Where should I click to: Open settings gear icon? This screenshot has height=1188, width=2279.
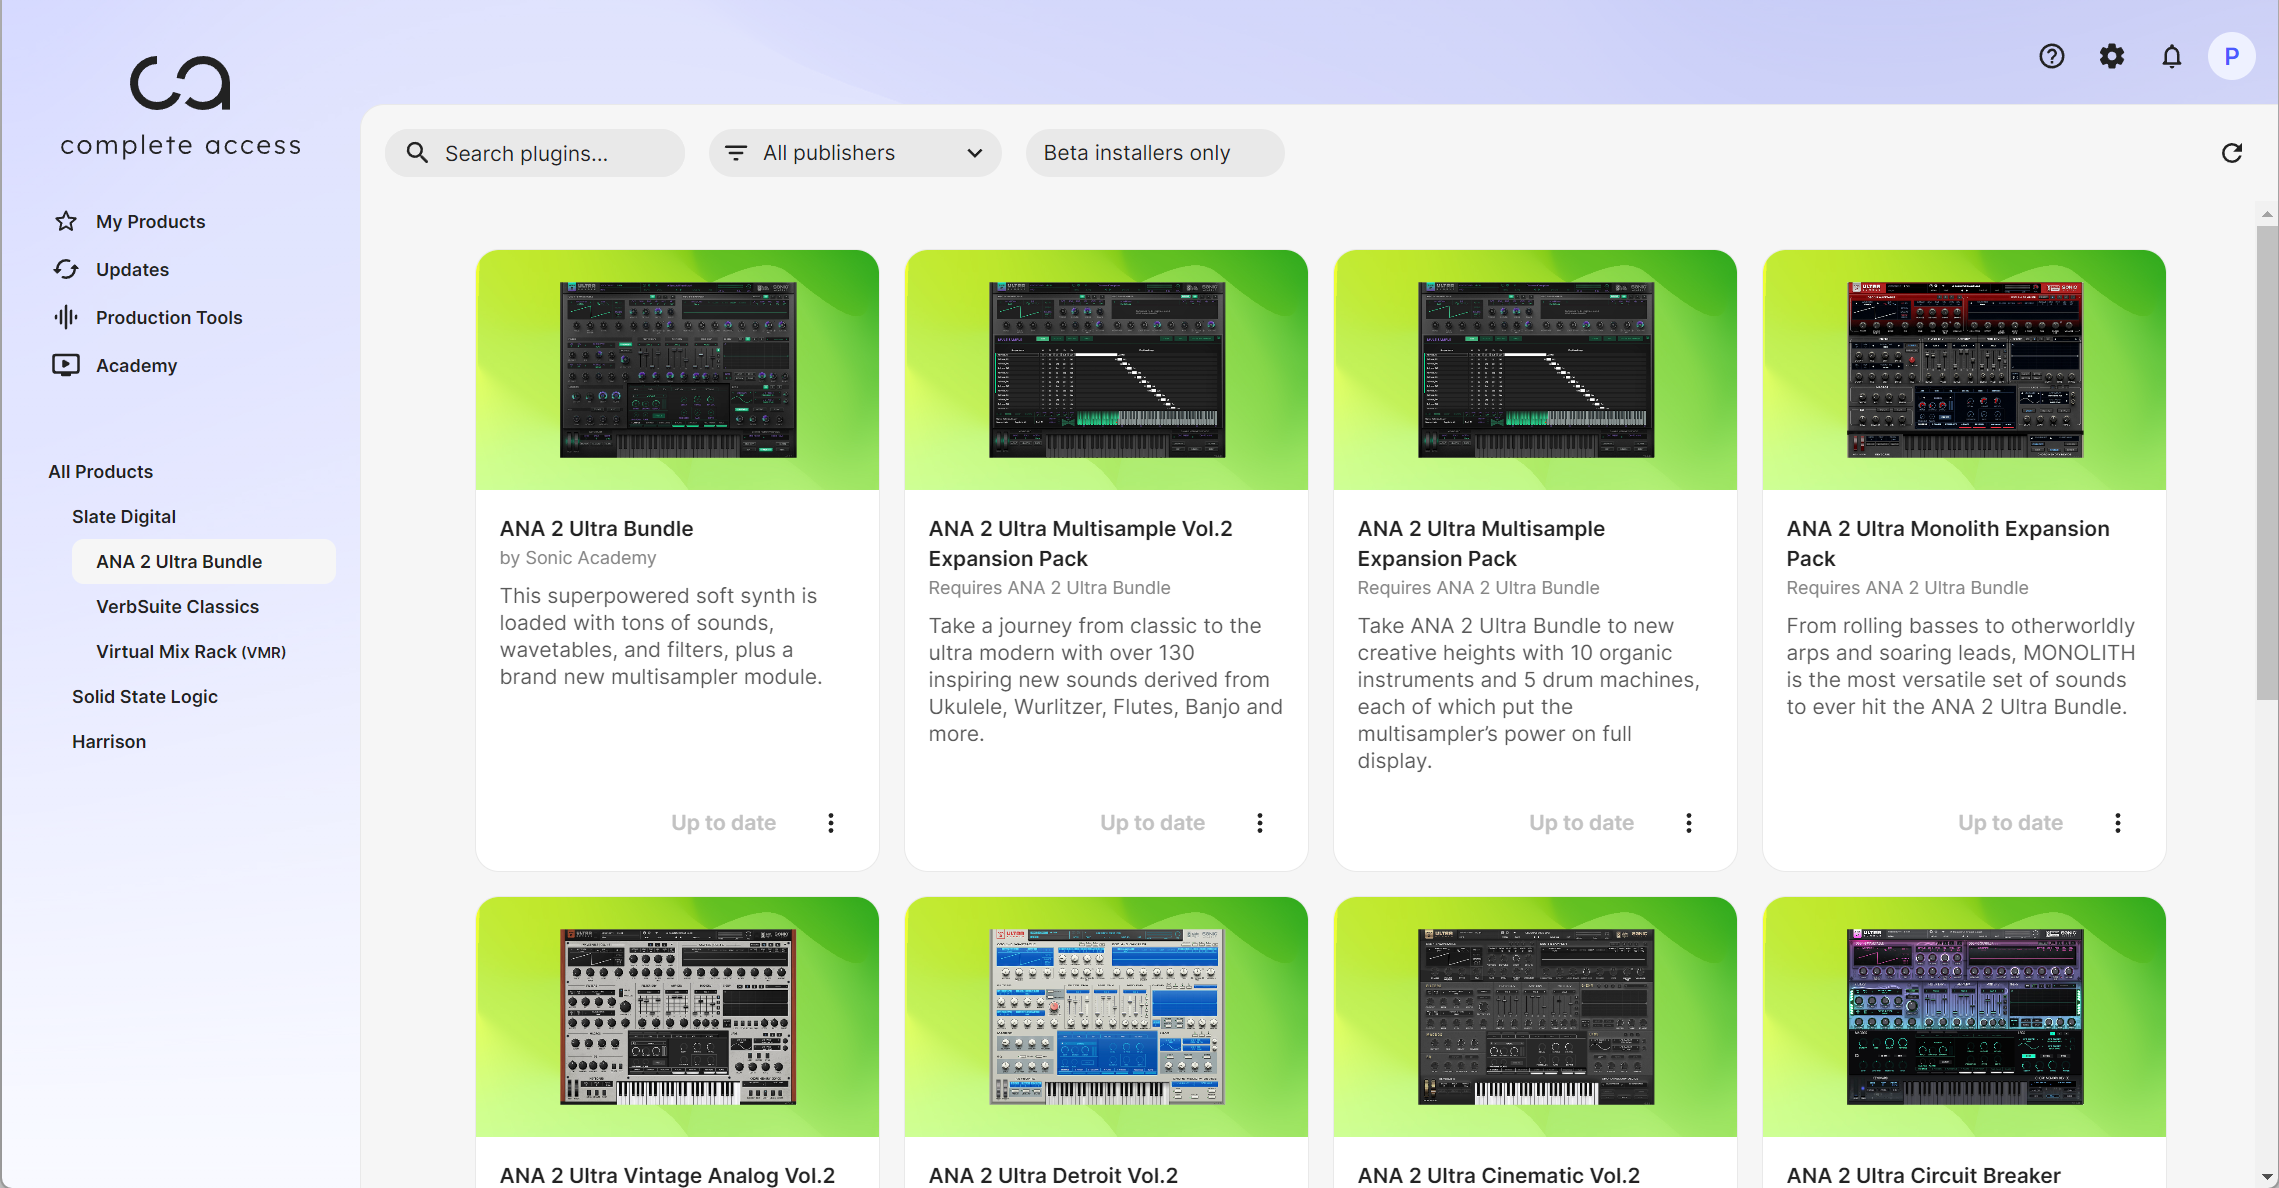coord(2111,56)
